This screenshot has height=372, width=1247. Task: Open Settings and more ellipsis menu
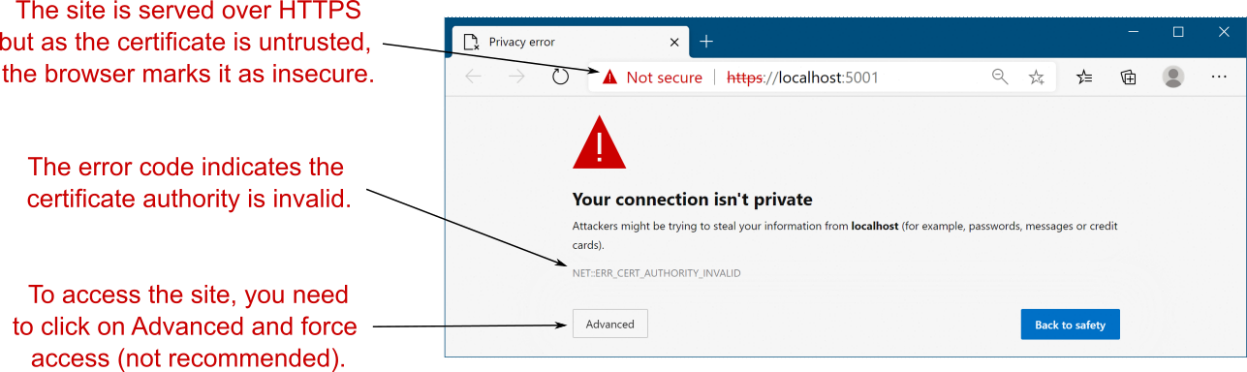coord(1219,77)
